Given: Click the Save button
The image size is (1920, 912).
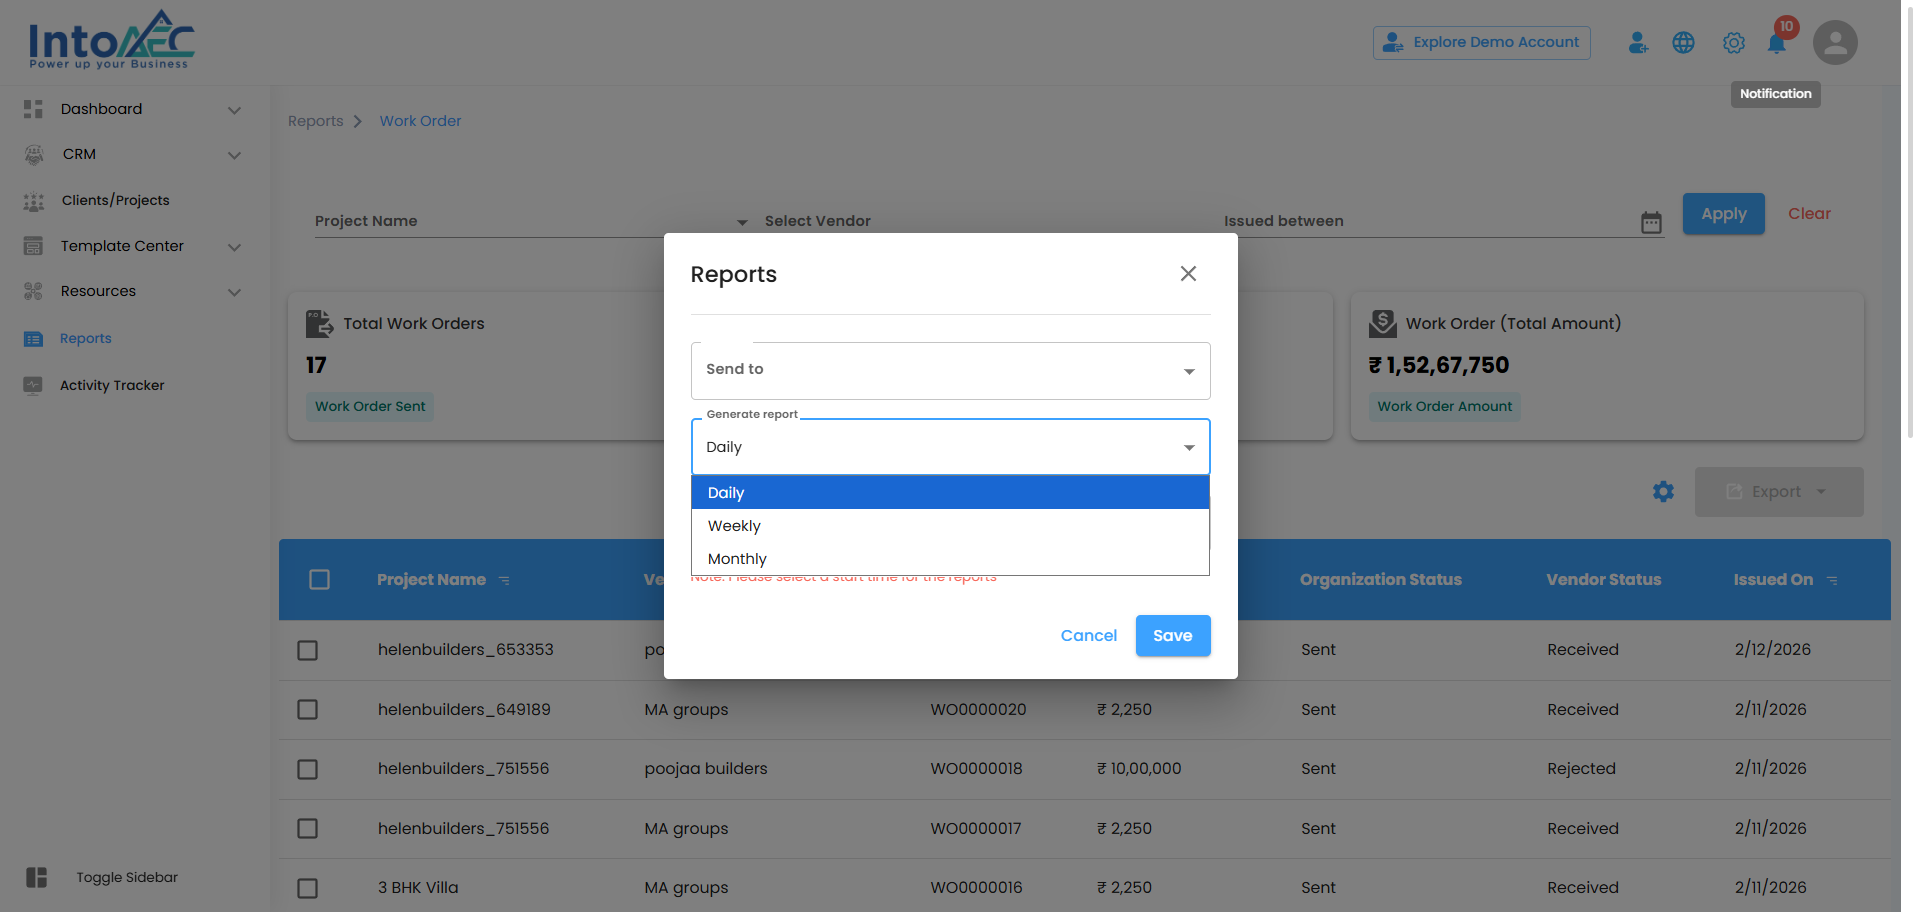Looking at the screenshot, I should [1172, 636].
